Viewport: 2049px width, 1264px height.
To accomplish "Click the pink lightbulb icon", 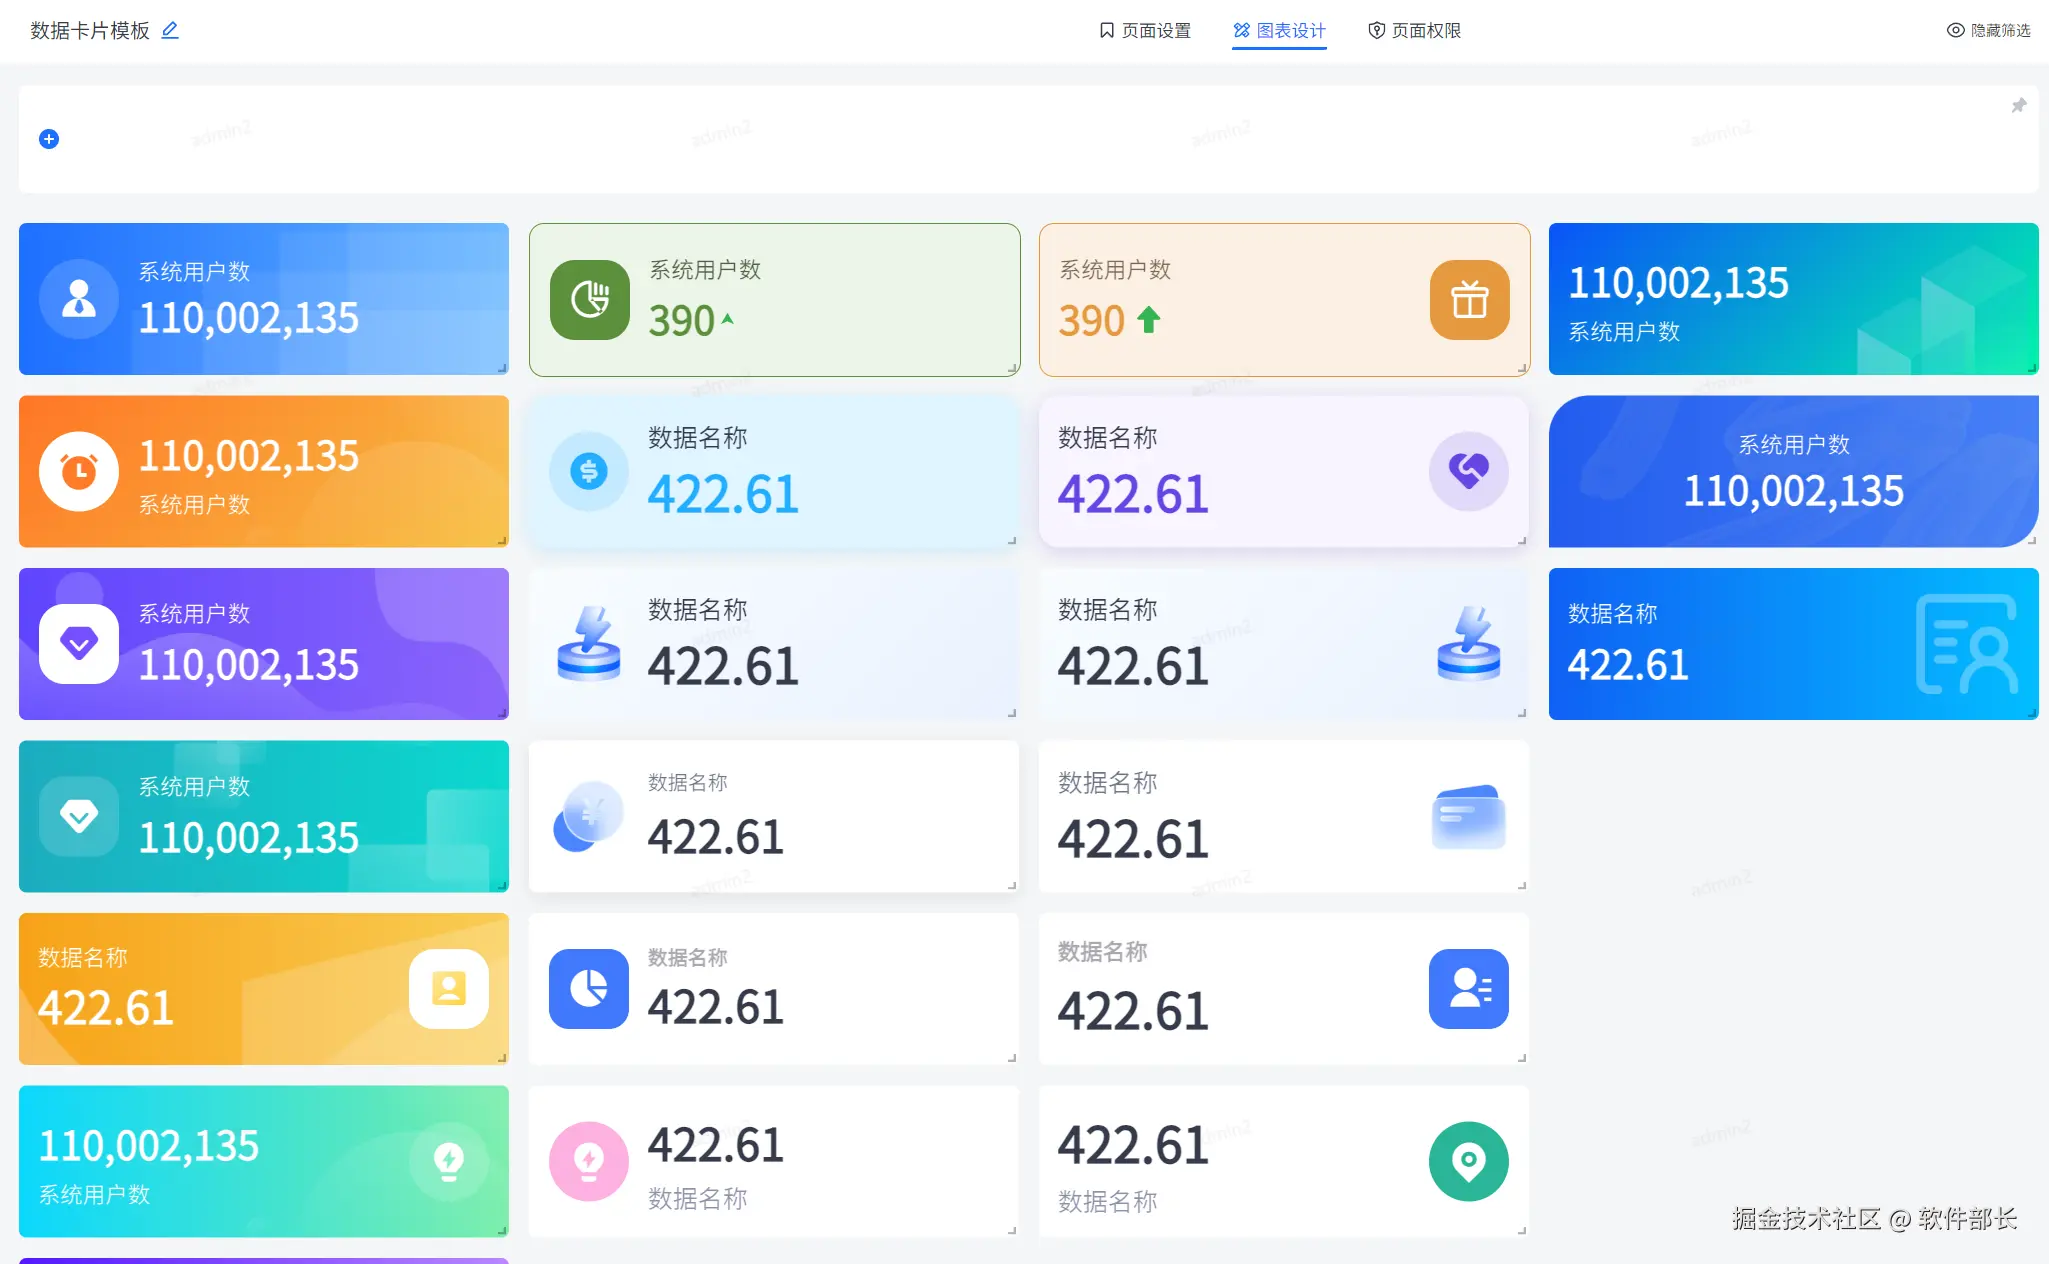I will click(588, 1161).
